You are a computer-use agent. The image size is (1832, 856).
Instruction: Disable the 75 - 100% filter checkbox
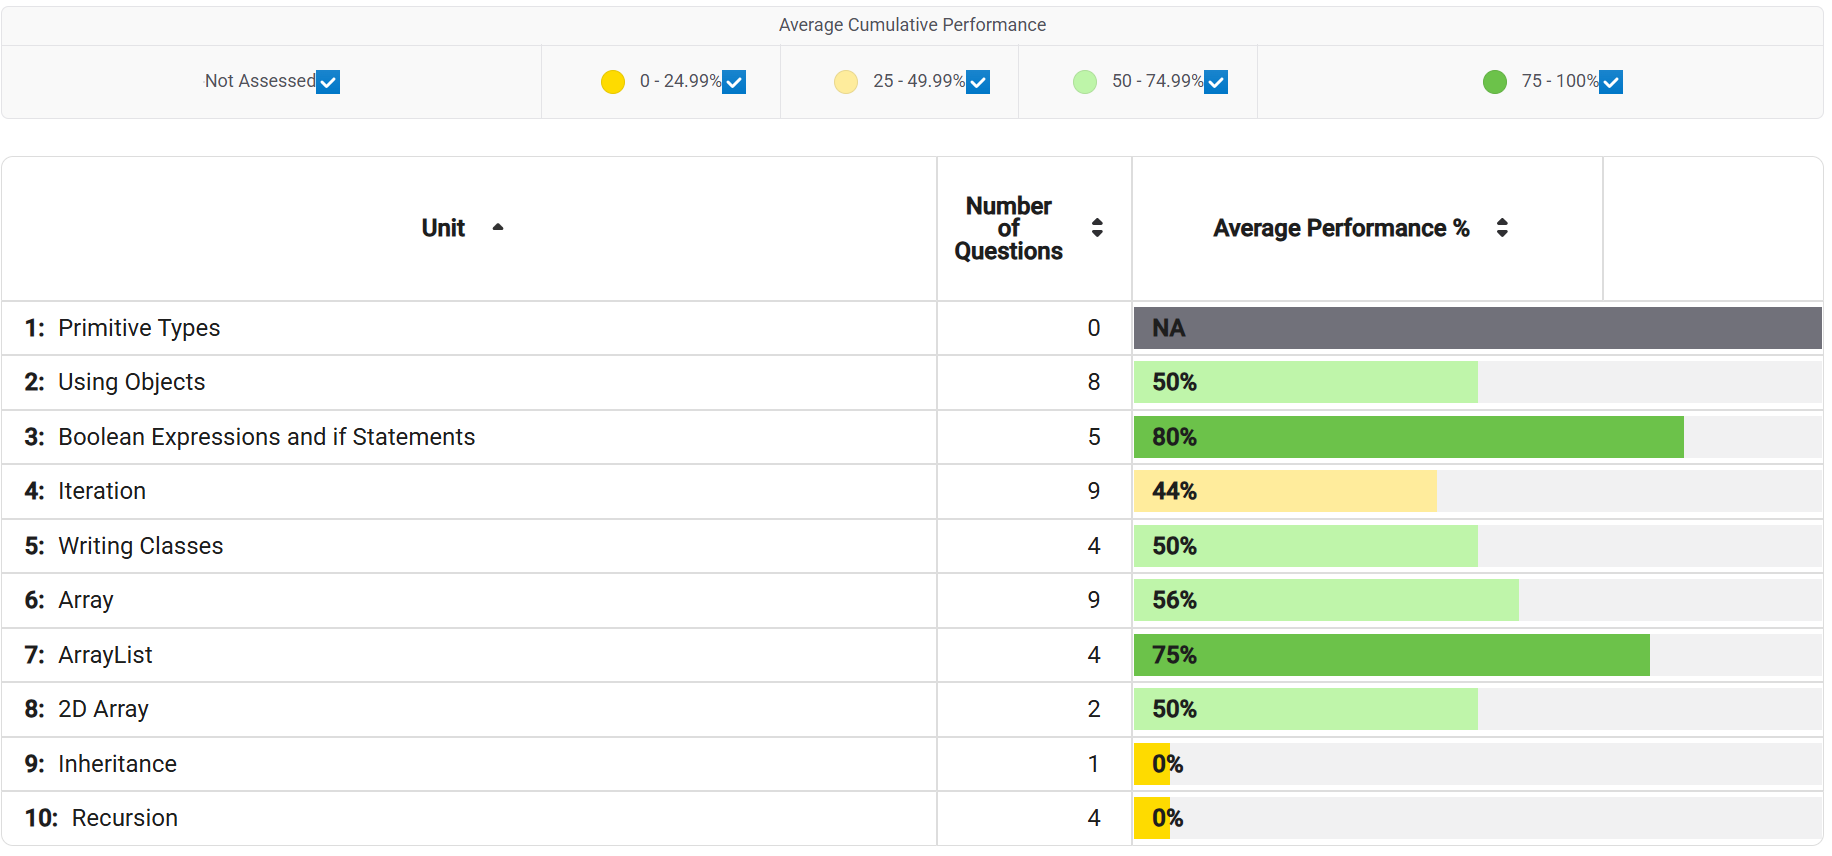pos(1611,82)
